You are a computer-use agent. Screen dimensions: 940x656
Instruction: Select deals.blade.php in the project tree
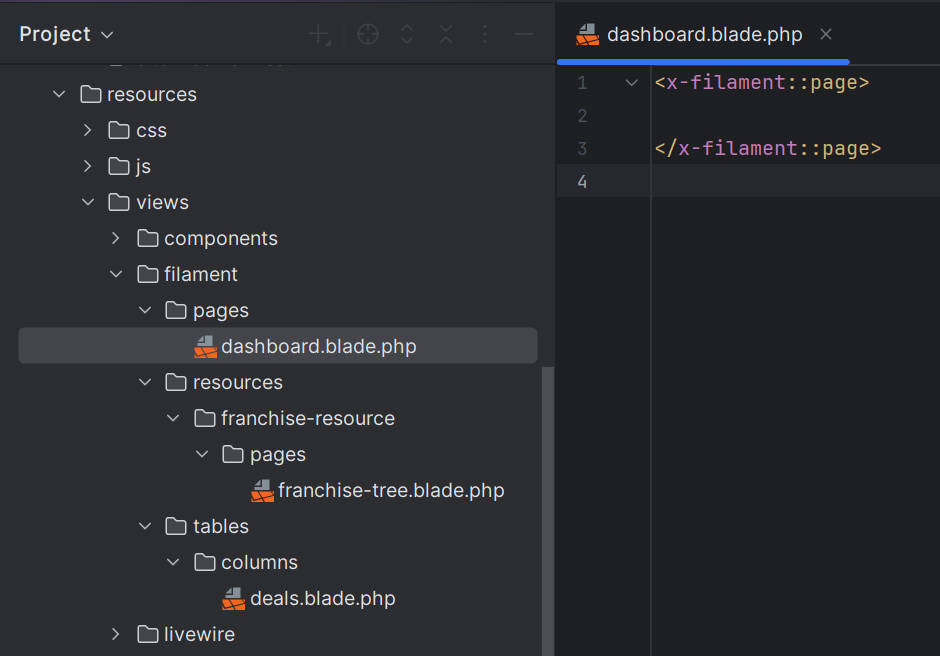pos(322,599)
